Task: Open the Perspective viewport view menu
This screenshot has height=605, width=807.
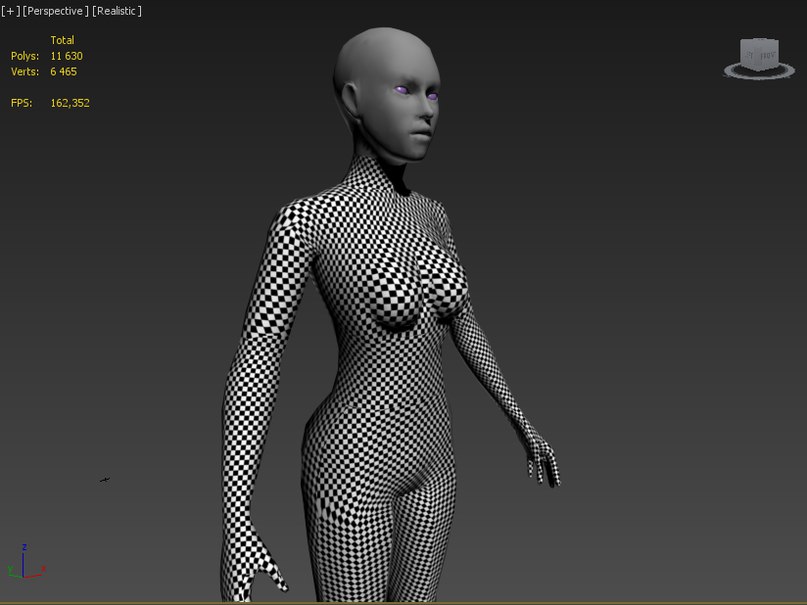Action: [x=56, y=11]
